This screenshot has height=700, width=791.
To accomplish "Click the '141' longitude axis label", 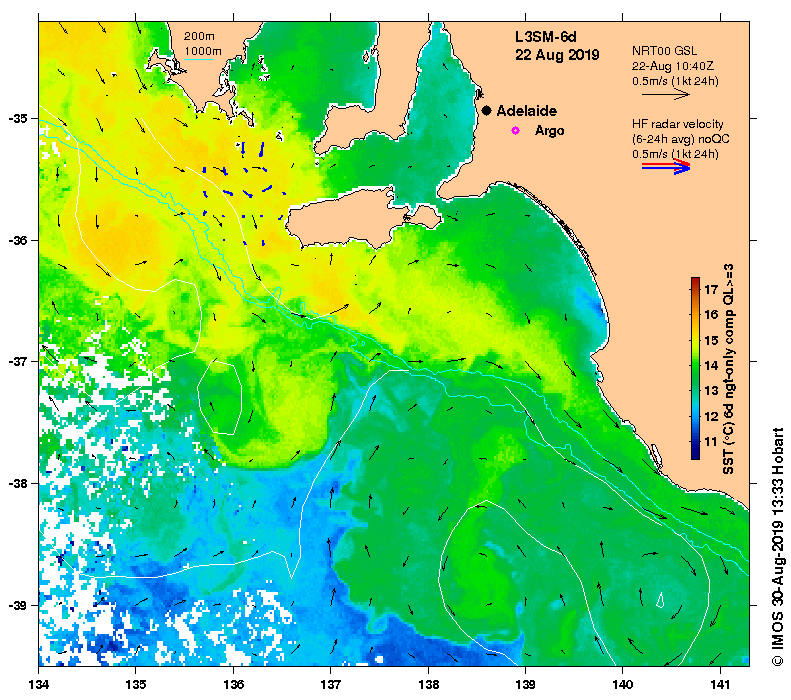I will 720,684.
